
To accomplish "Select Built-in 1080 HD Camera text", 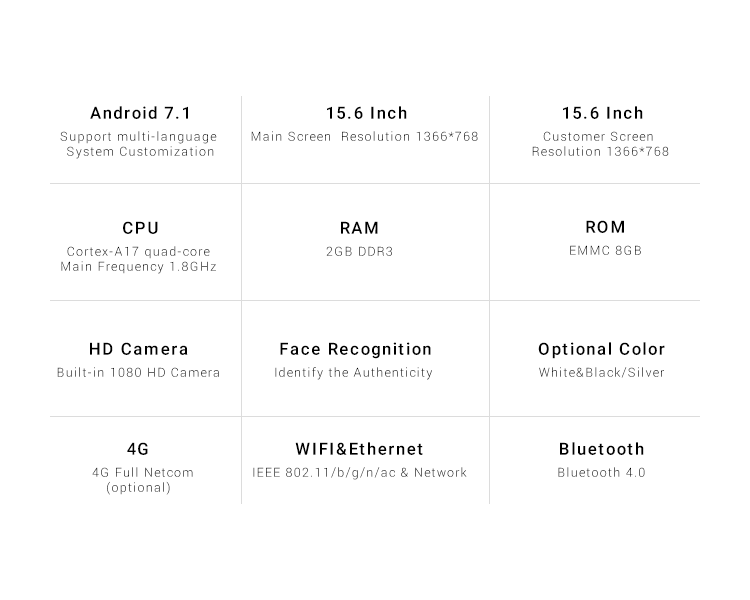I will pyautogui.click(x=138, y=373).
